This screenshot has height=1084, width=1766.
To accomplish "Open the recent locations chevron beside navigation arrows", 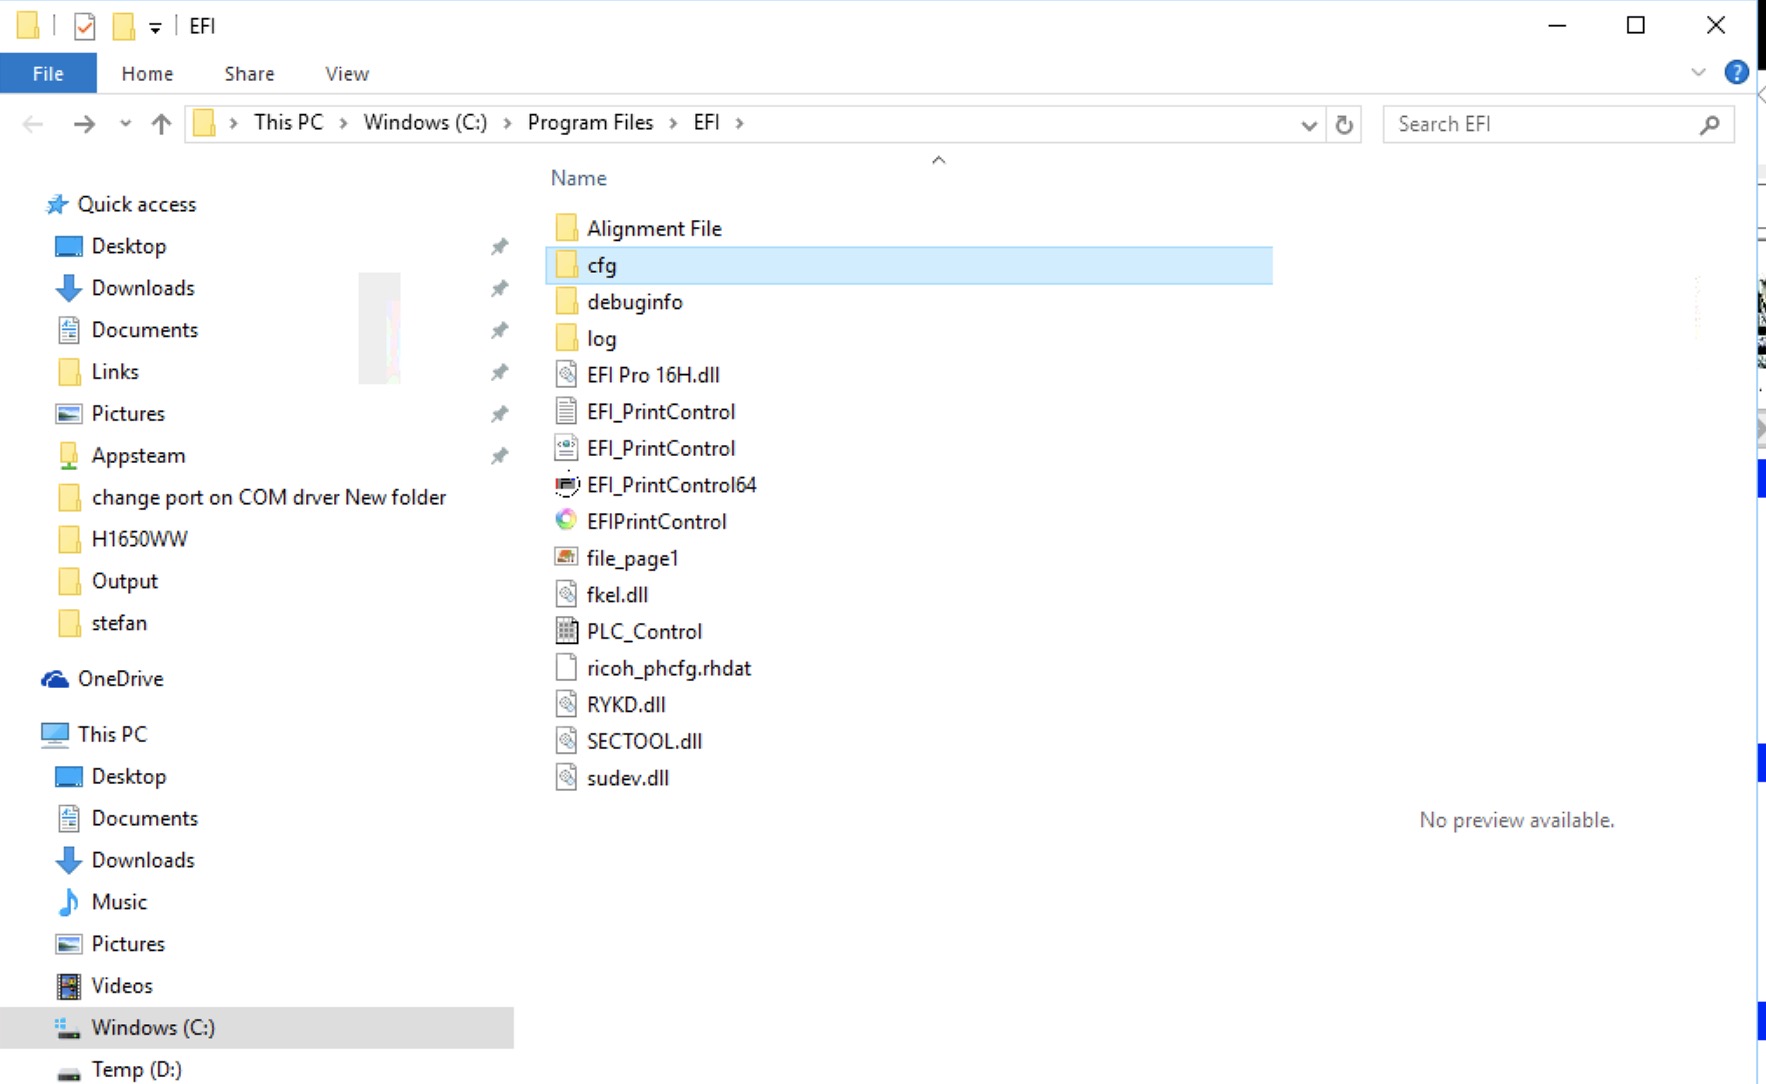I will point(124,123).
